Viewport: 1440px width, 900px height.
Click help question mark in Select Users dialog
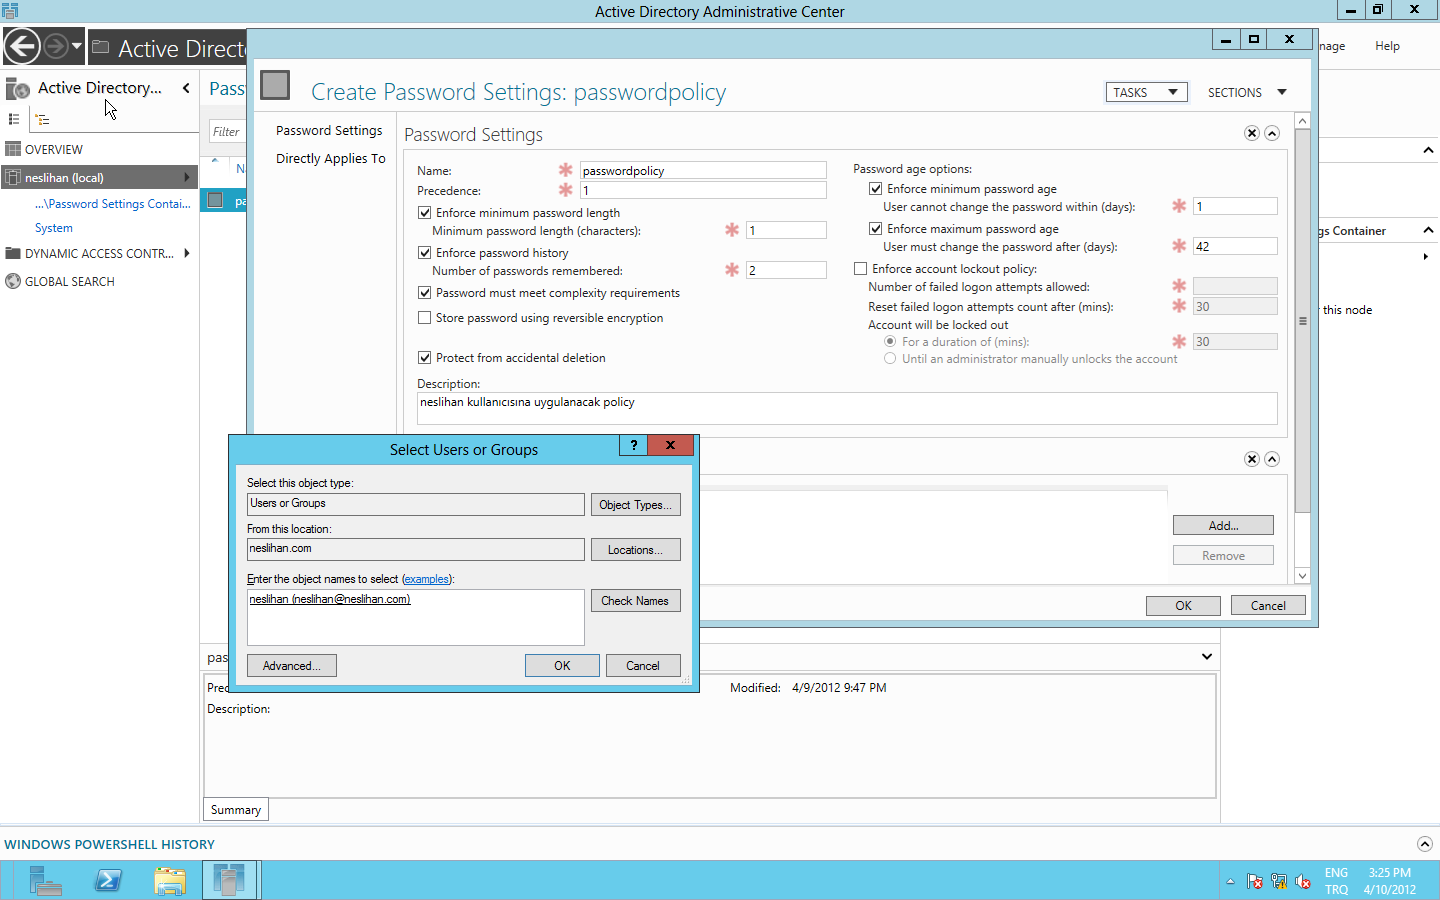633,446
